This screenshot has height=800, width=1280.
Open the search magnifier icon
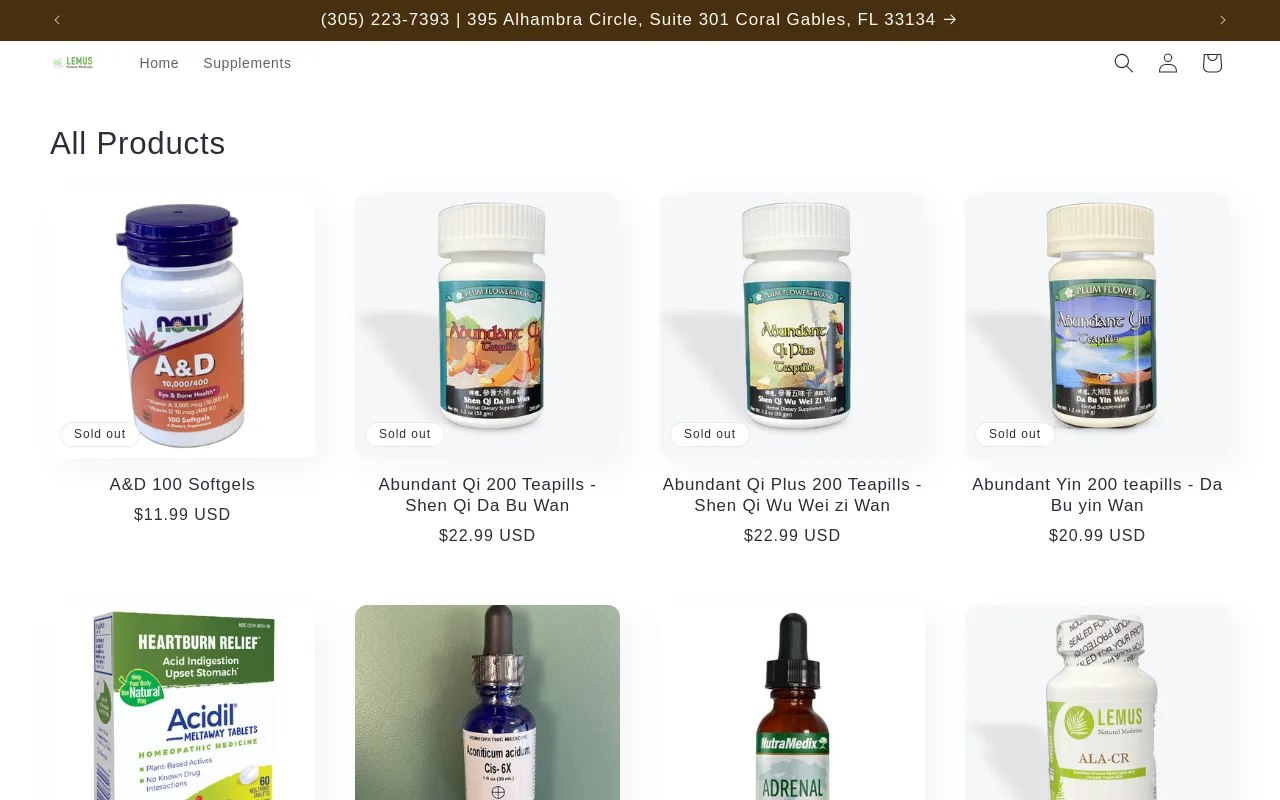[x=1124, y=63]
